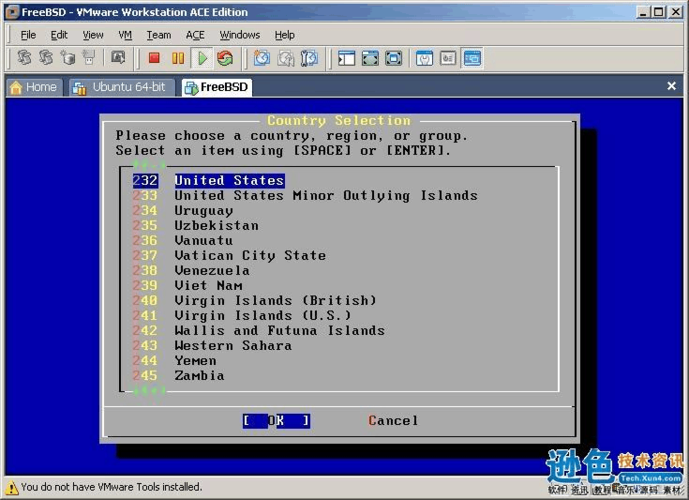Image resolution: width=689 pixels, height=500 pixels.
Task: Click the first gray device toolbar icon
Action: coord(24,58)
